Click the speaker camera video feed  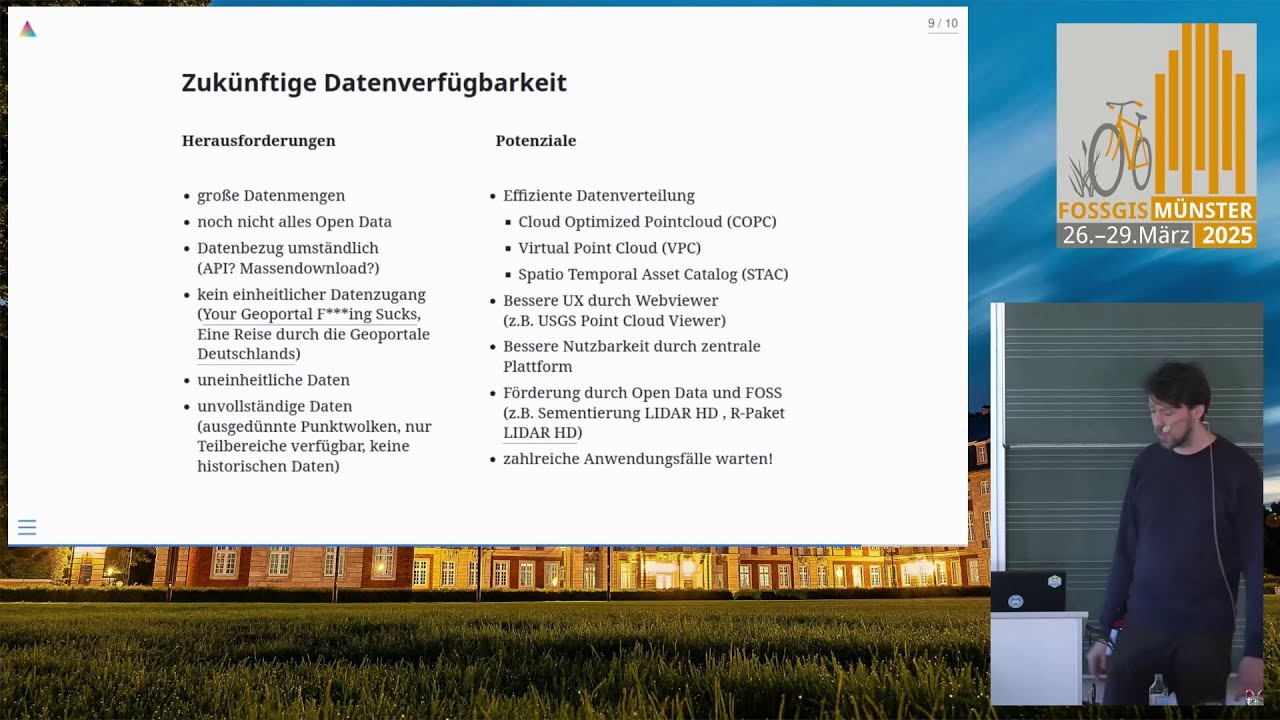click(x=1127, y=504)
